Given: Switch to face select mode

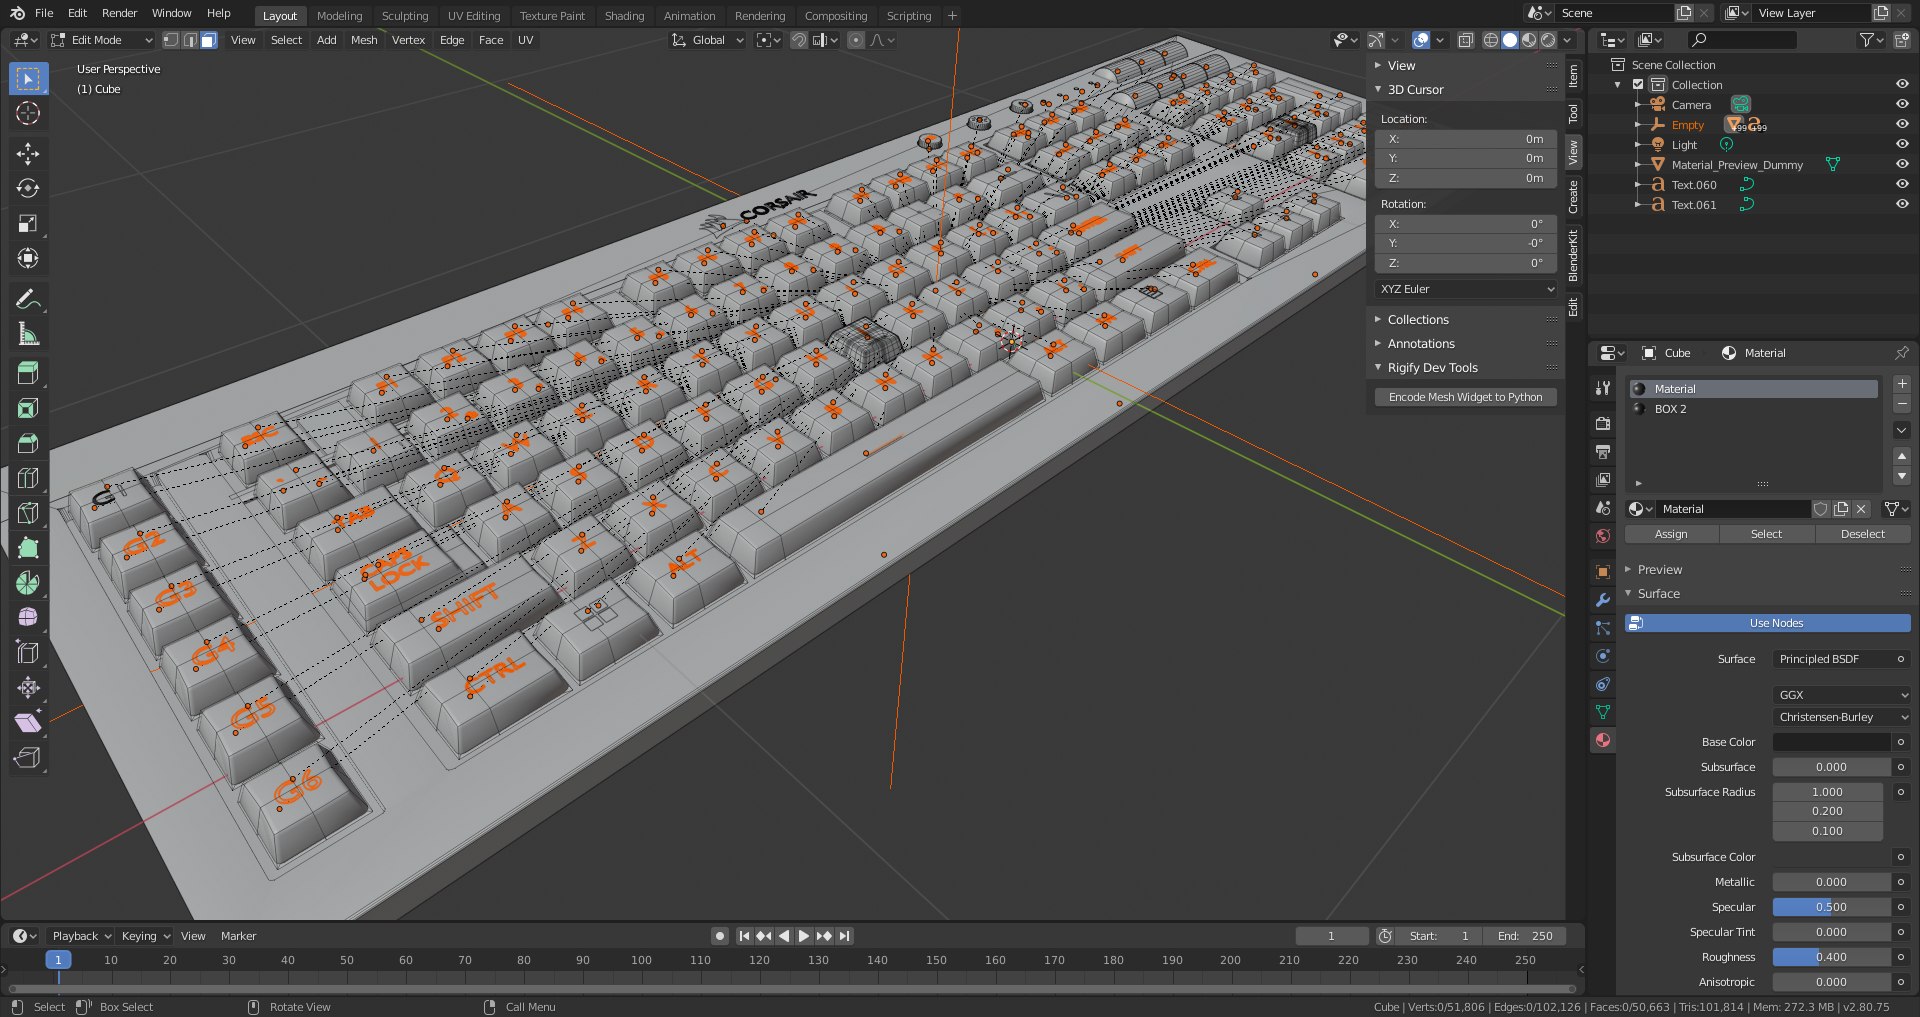Looking at the screenshot, I should pyautogui.click(x=208, y=40).
